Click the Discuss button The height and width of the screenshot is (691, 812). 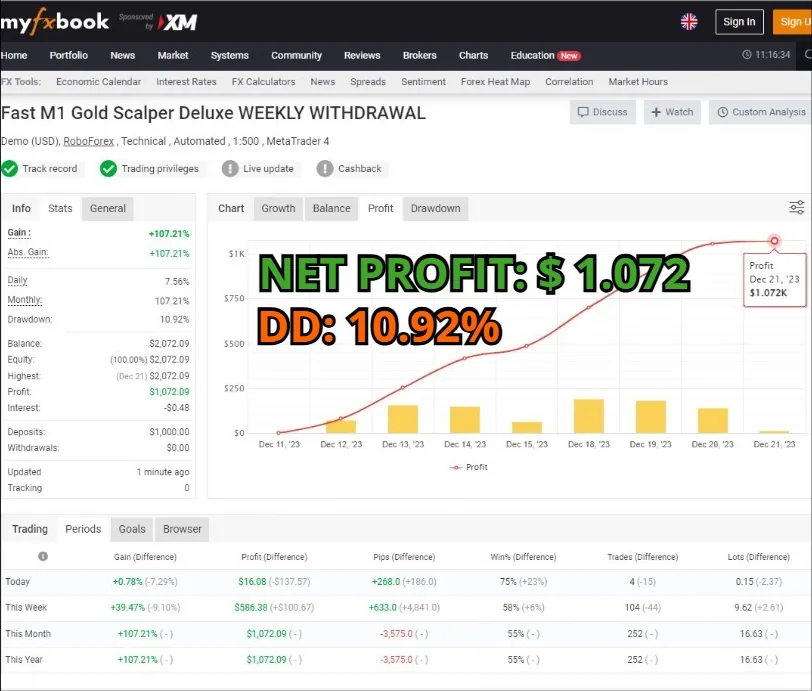click(603, 112)
